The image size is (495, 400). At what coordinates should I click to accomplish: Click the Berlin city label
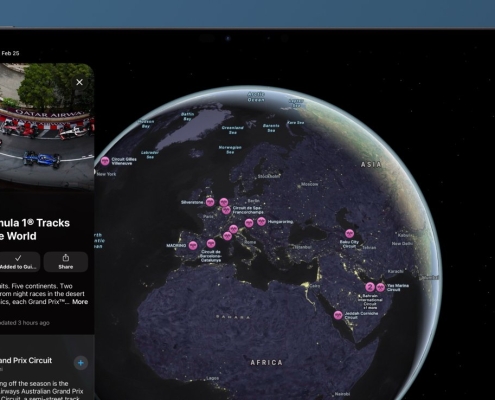pos(254,201)
